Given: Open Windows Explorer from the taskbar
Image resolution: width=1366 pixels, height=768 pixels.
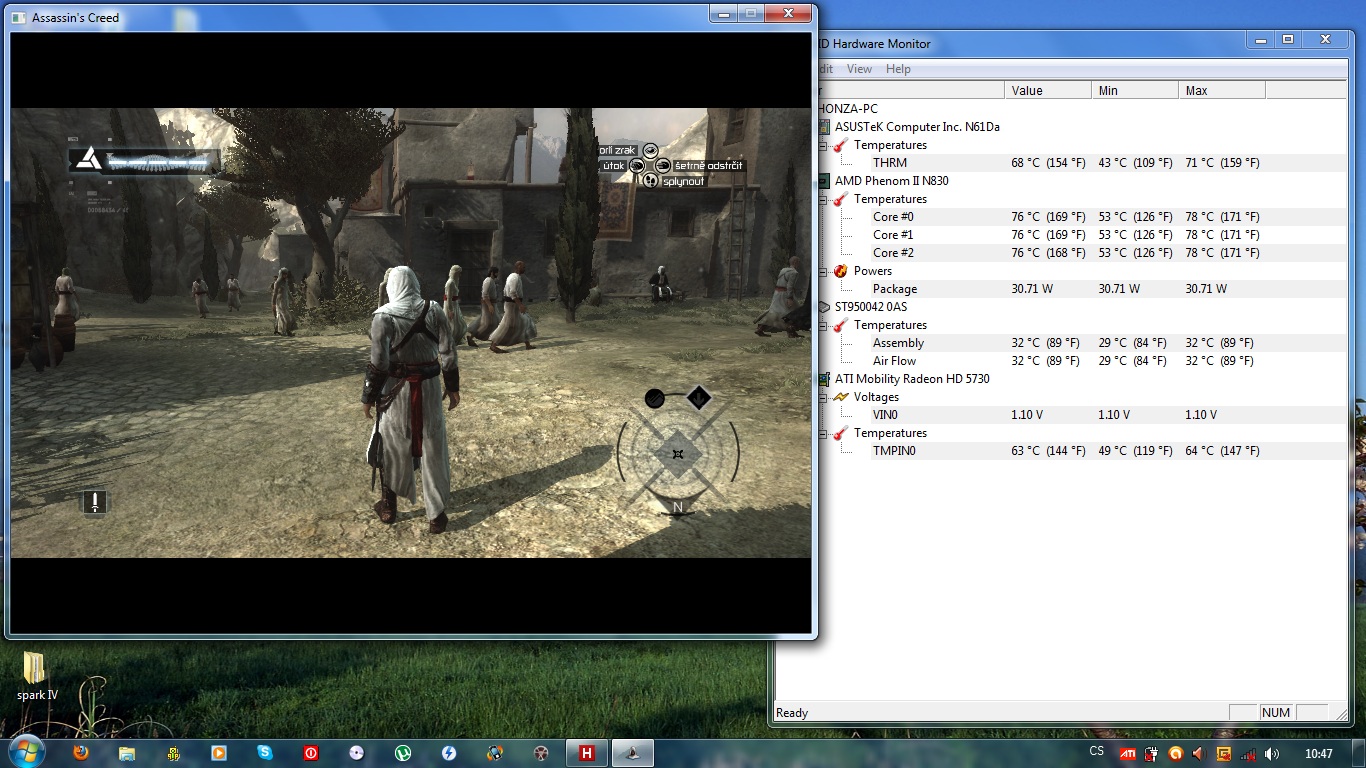Looking at the screenshot, I should 127,753.
